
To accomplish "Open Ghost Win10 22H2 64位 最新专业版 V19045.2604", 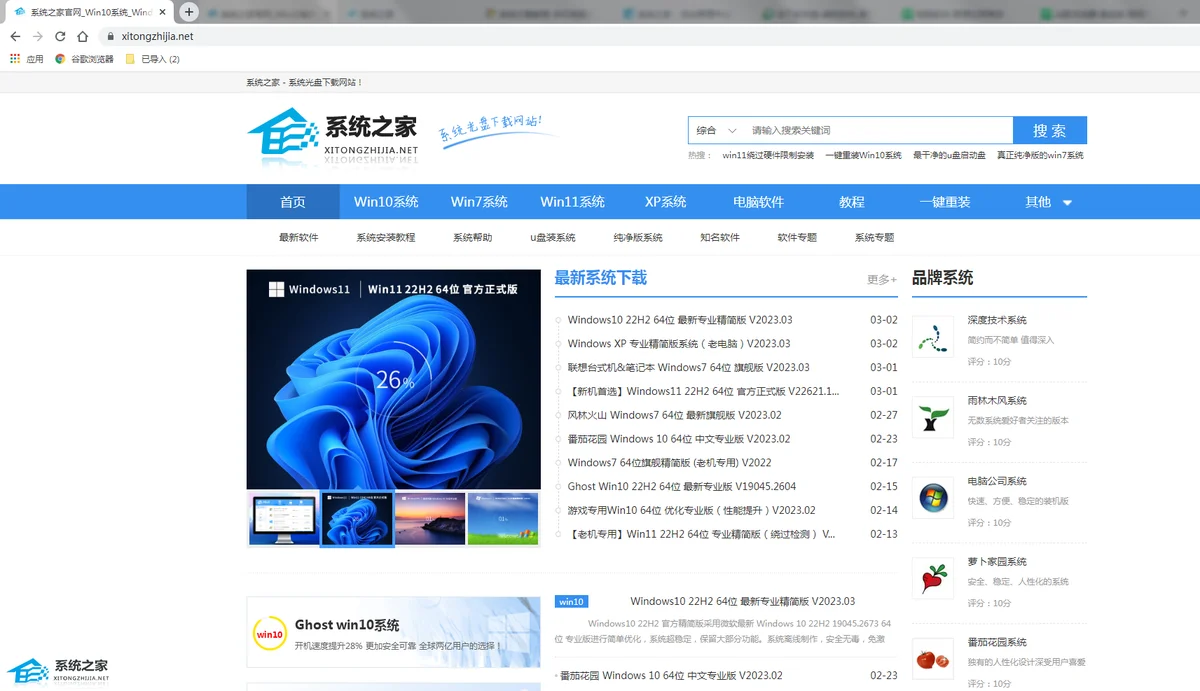I will coord(682,487).
